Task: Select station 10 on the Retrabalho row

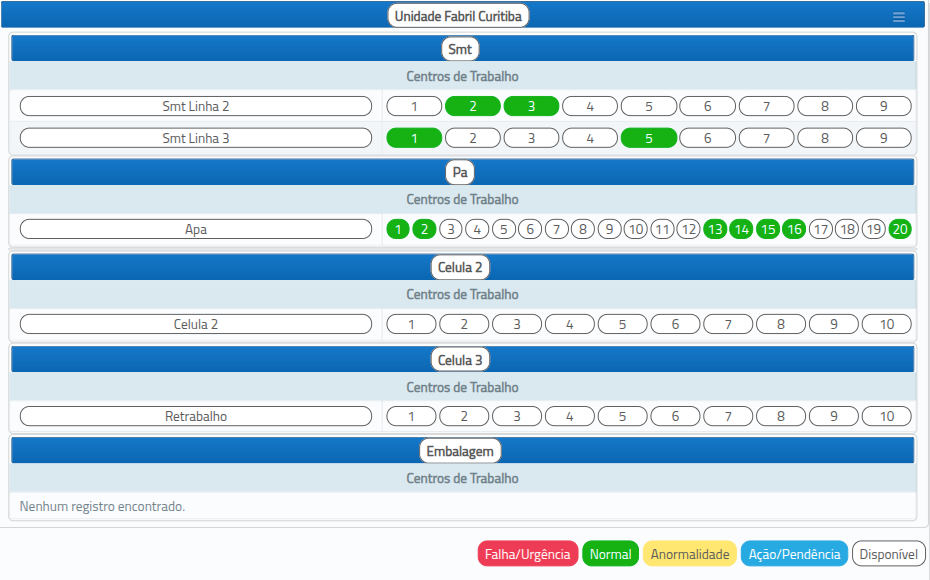Action: point(886,416)
